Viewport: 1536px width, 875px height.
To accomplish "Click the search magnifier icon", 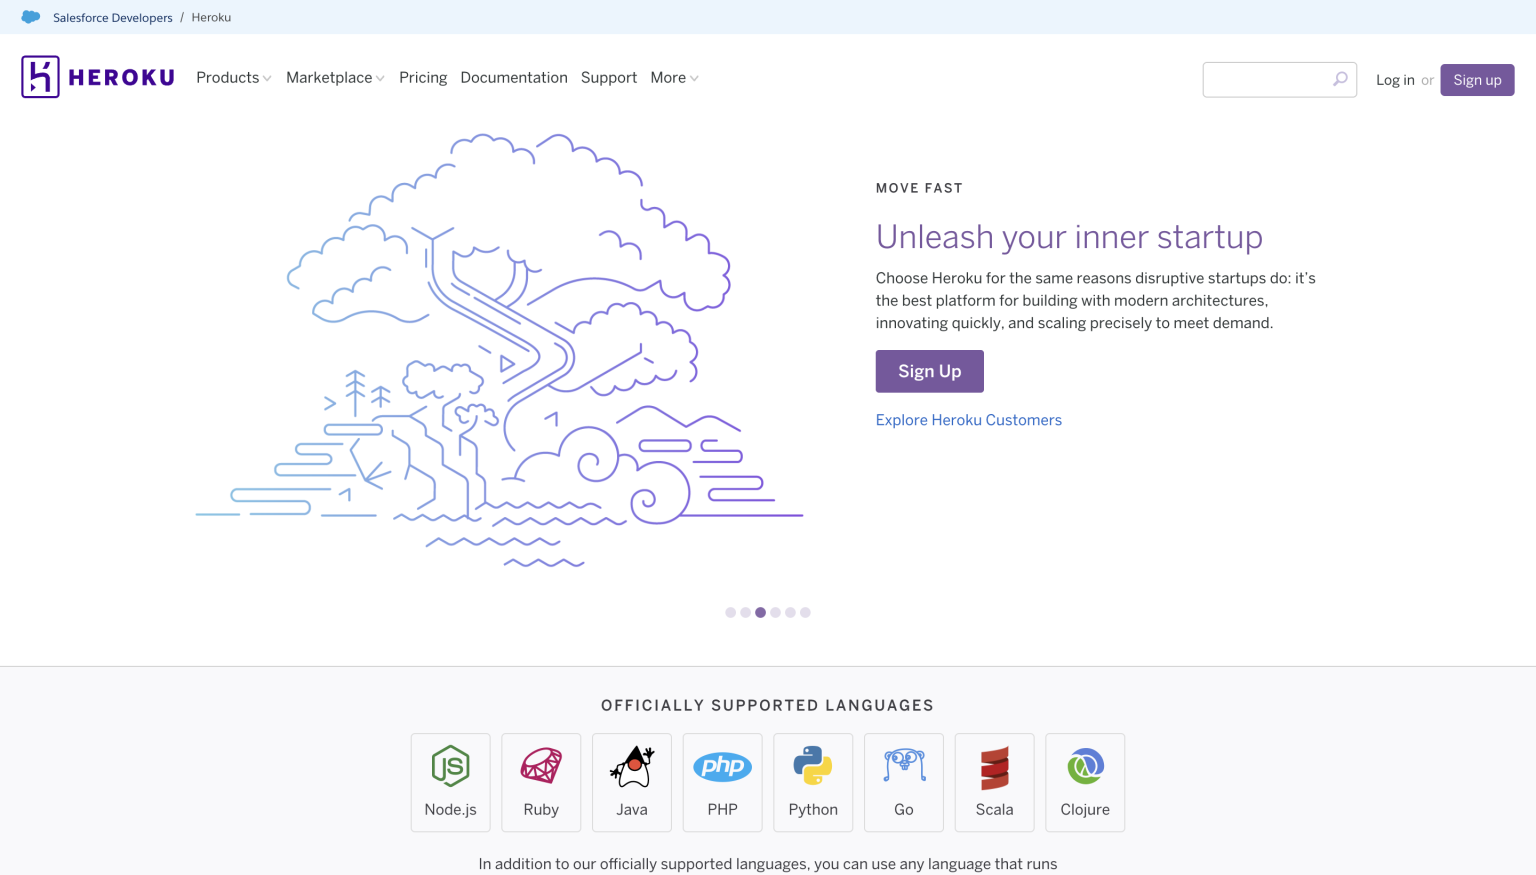I will tap(1340, 79).
